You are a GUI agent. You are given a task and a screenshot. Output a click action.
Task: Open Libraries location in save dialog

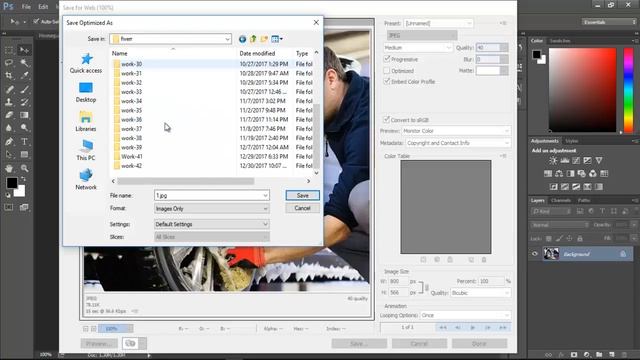pos(86,121)
